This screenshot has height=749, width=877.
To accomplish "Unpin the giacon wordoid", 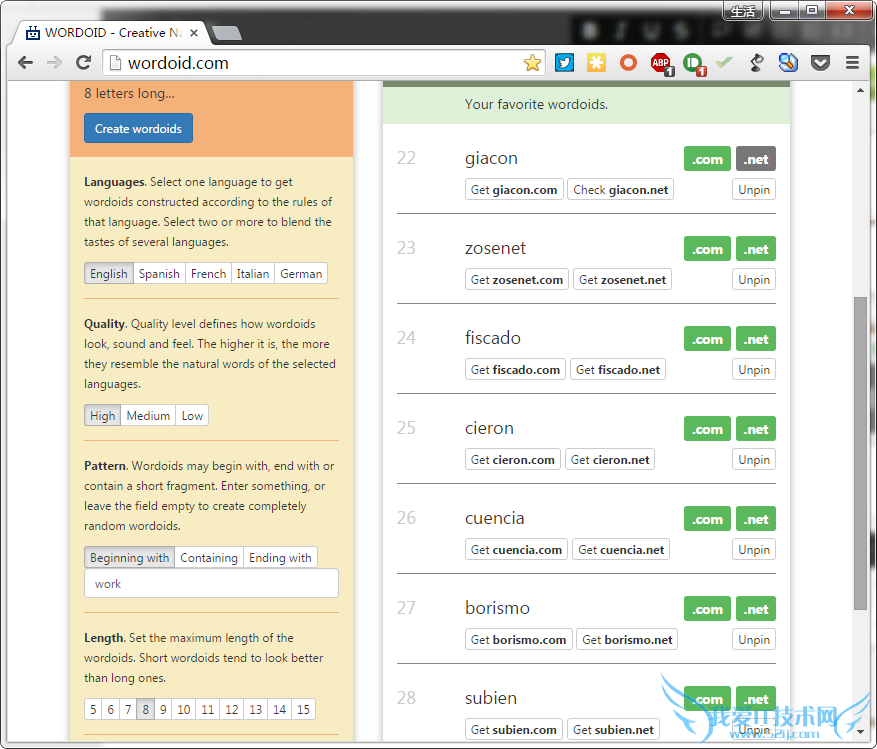I will point(754,190).
